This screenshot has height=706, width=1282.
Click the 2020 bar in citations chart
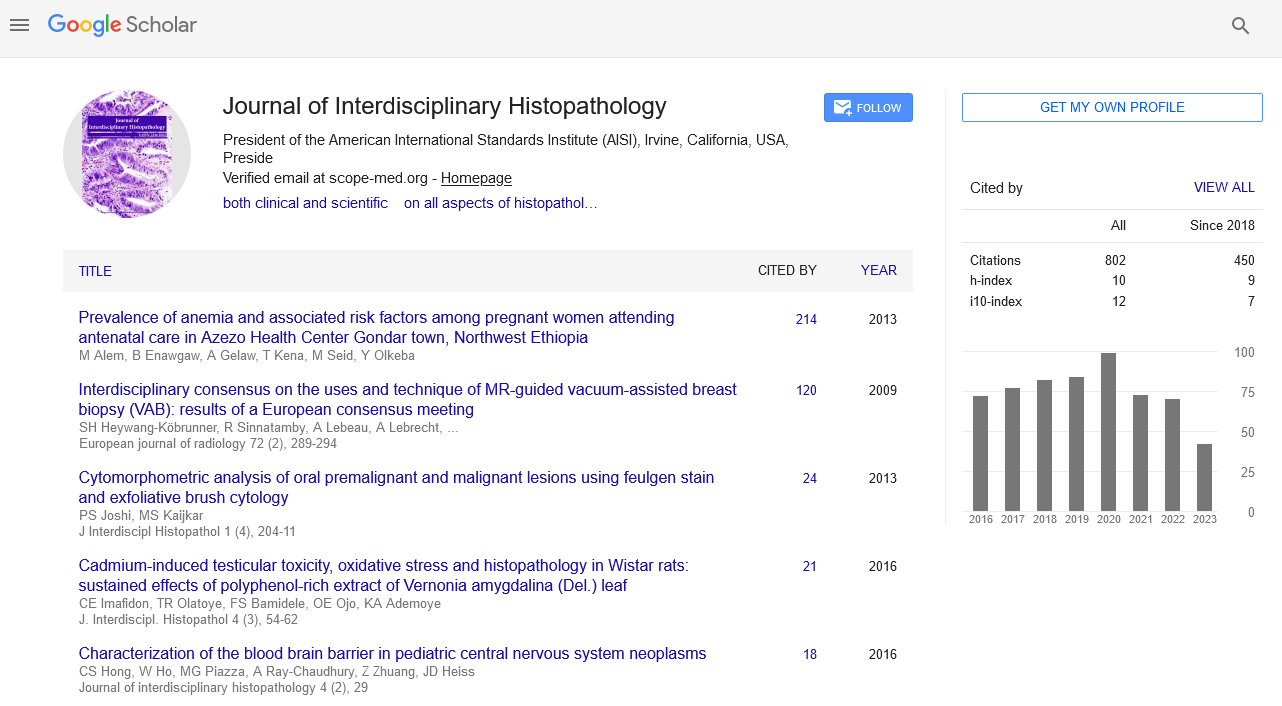[x=1108, y=432]
